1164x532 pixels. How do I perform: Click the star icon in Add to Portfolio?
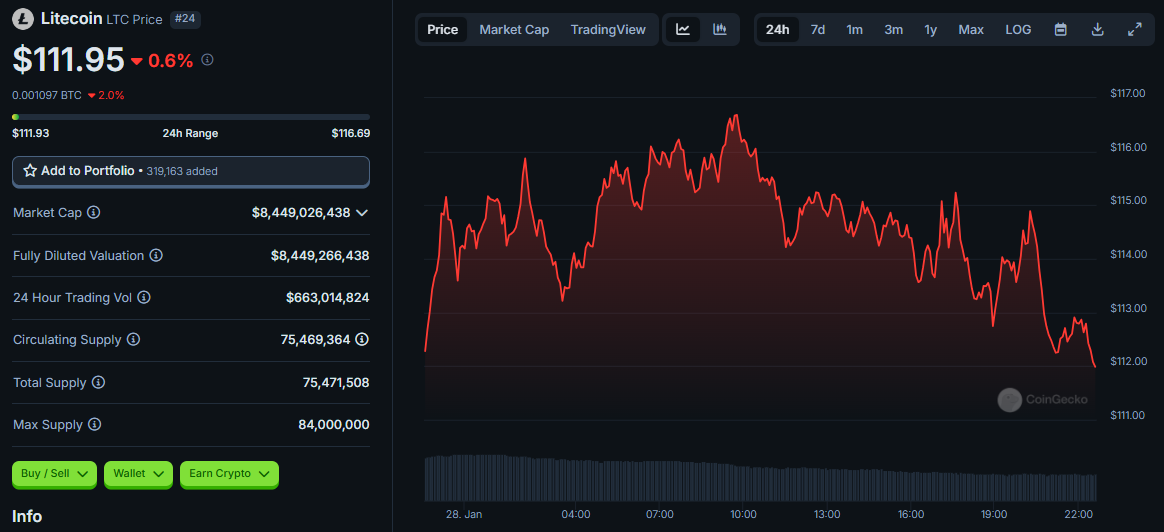point(30,171)
